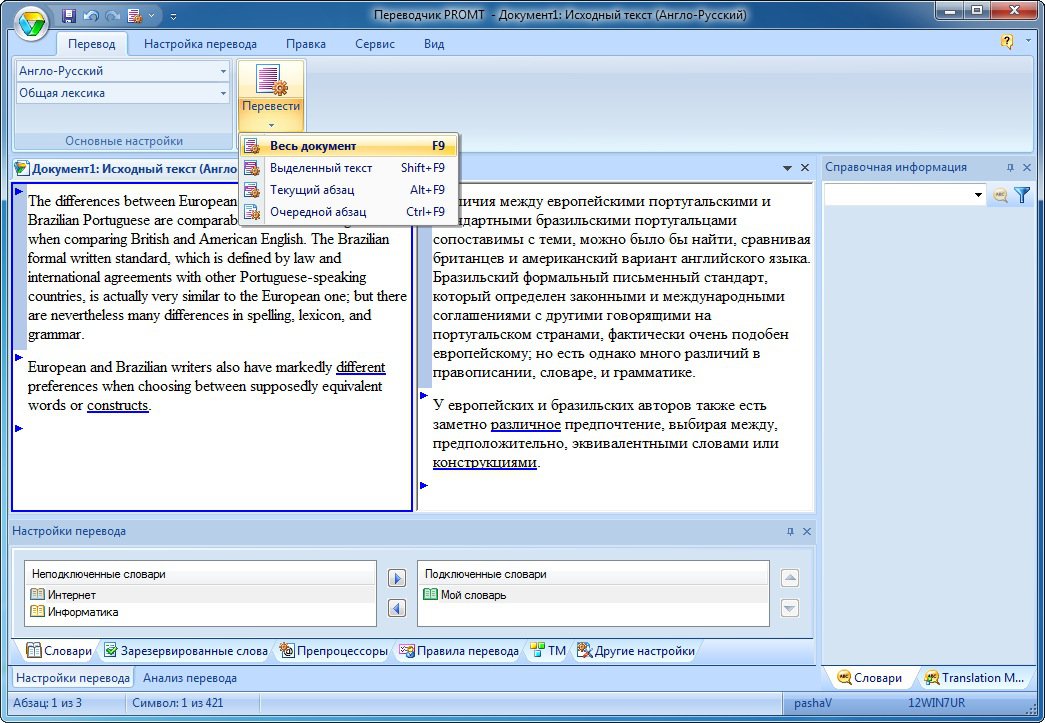Switch to the Правила перевода tab
The width and height of the screenshot is (1045, 723).
pos(459,651)
